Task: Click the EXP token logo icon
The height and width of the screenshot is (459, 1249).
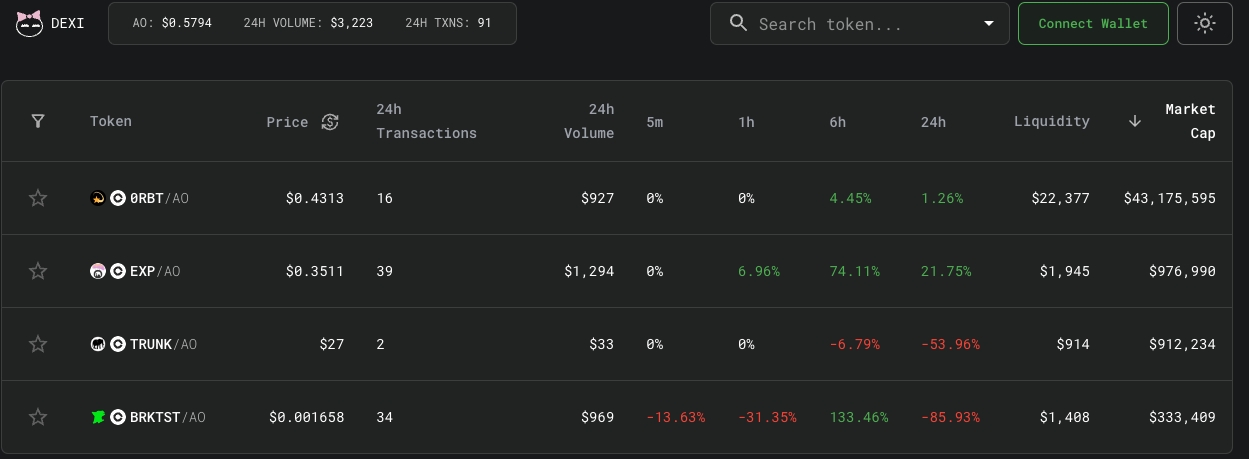Action: click(98, 271)
